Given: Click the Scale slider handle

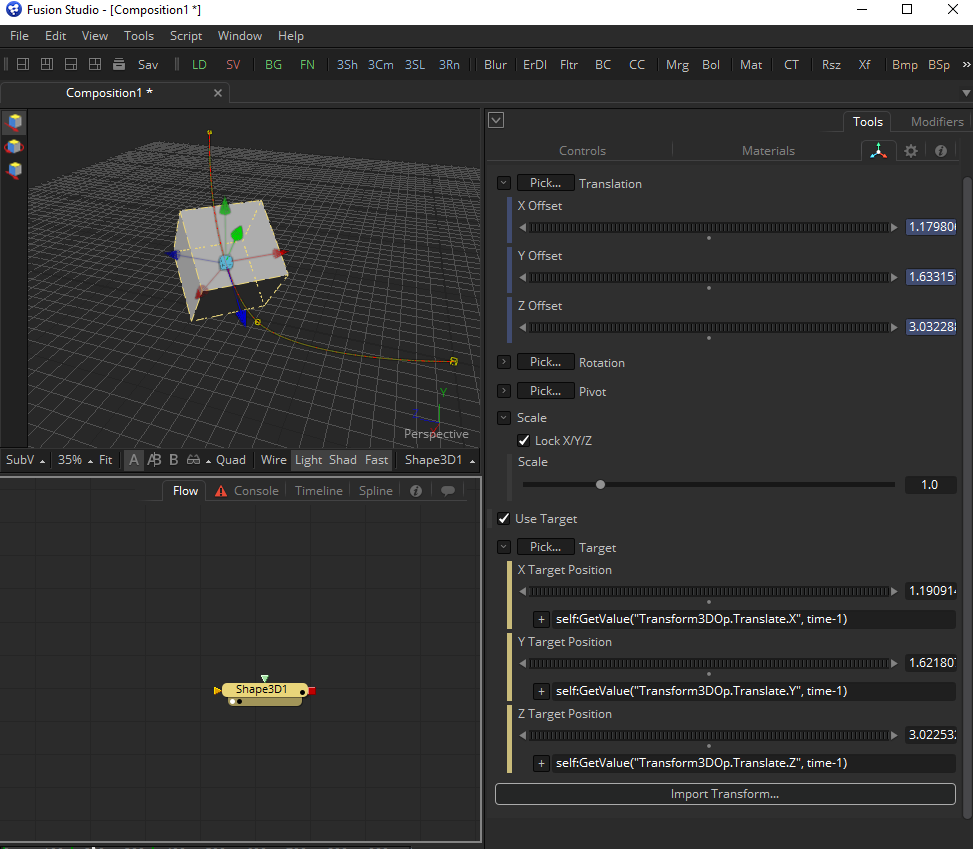Looking at the screenshot, I should point(600,485).
